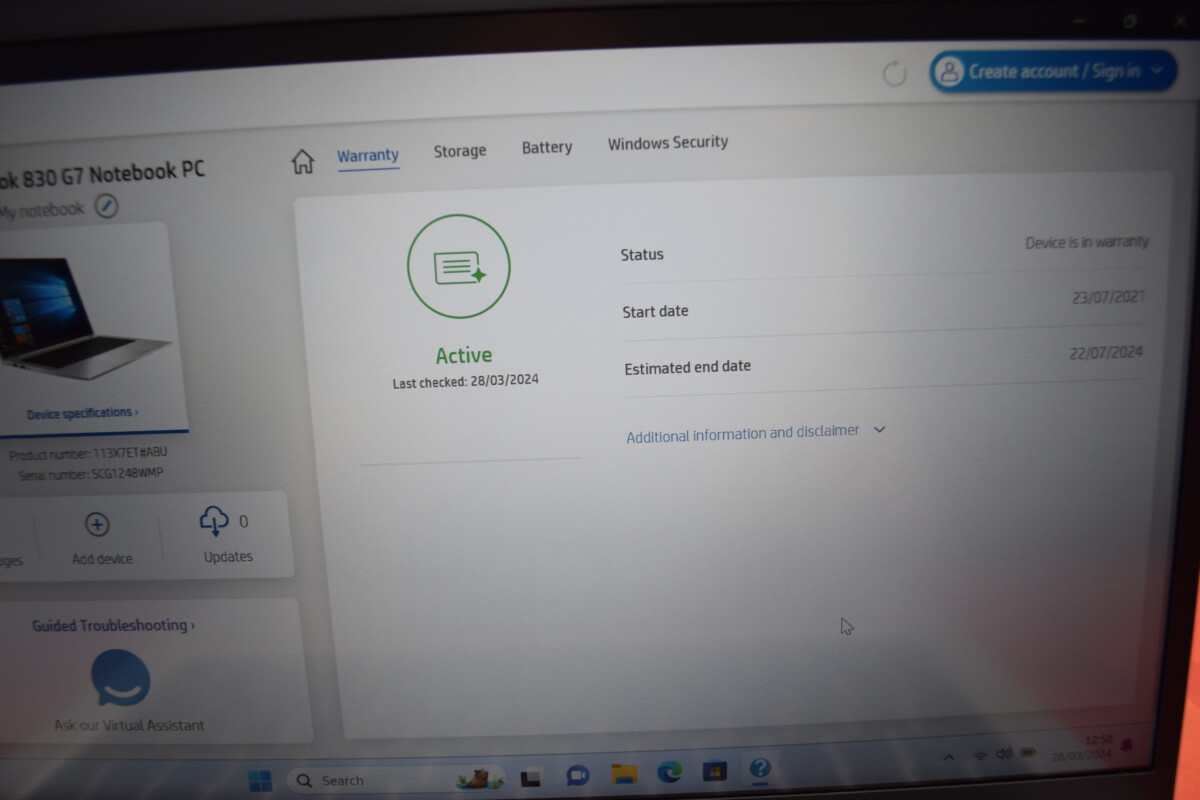The image size is (1200, 800).
Task: Click the taskbar Search box
Action: [x=396, y=780]
